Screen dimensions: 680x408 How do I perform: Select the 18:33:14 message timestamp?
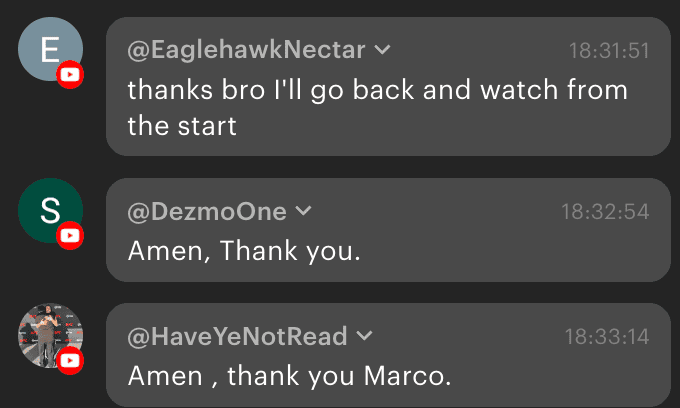point(607,336)
